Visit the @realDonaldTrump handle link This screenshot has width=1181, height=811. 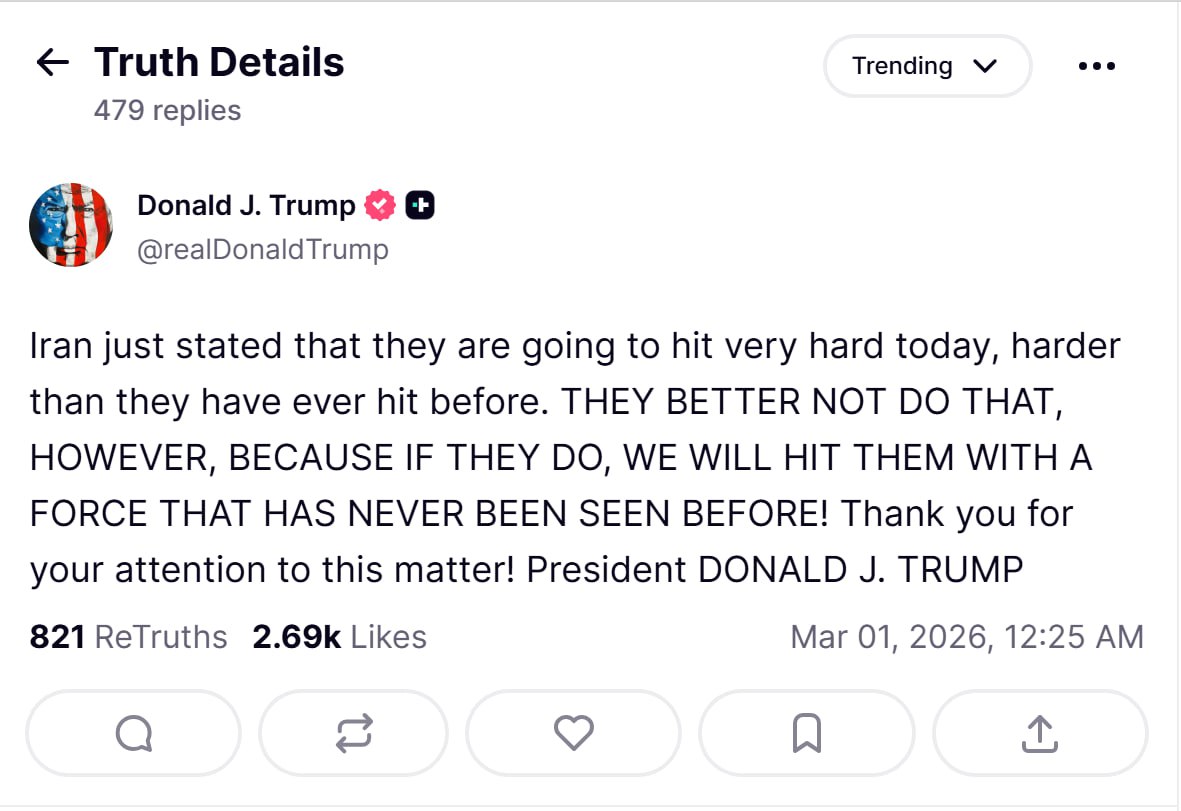point(262,248)
